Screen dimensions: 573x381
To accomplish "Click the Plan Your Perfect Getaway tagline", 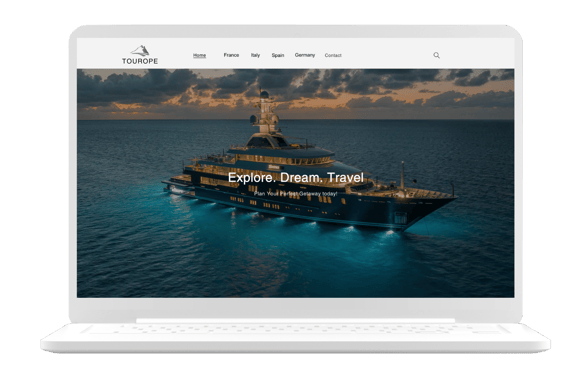I will click(296, 194).
